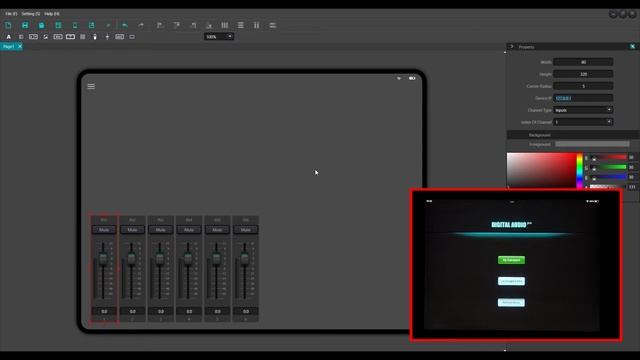Toggle Mute on channel strip 1
The width and height of the screenshot is (640, 360).
(x=104, y=230)
